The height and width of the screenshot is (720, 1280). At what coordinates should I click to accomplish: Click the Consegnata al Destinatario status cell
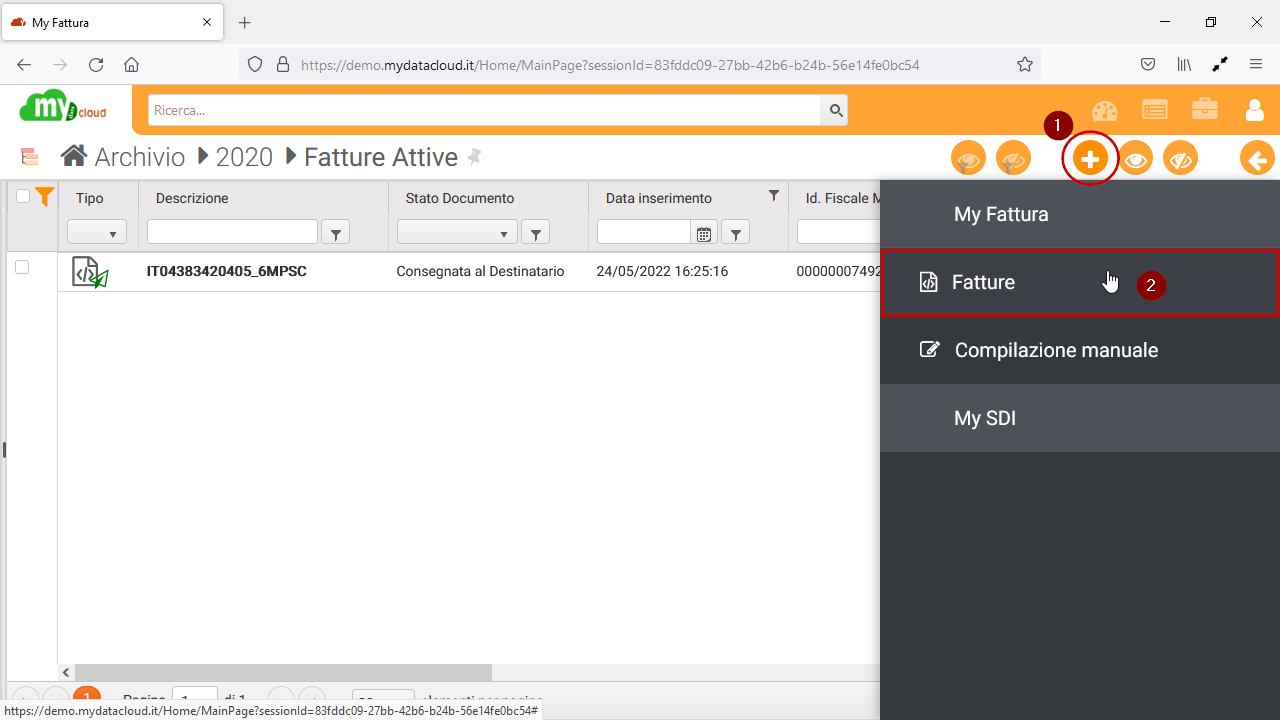click(480, 271)
